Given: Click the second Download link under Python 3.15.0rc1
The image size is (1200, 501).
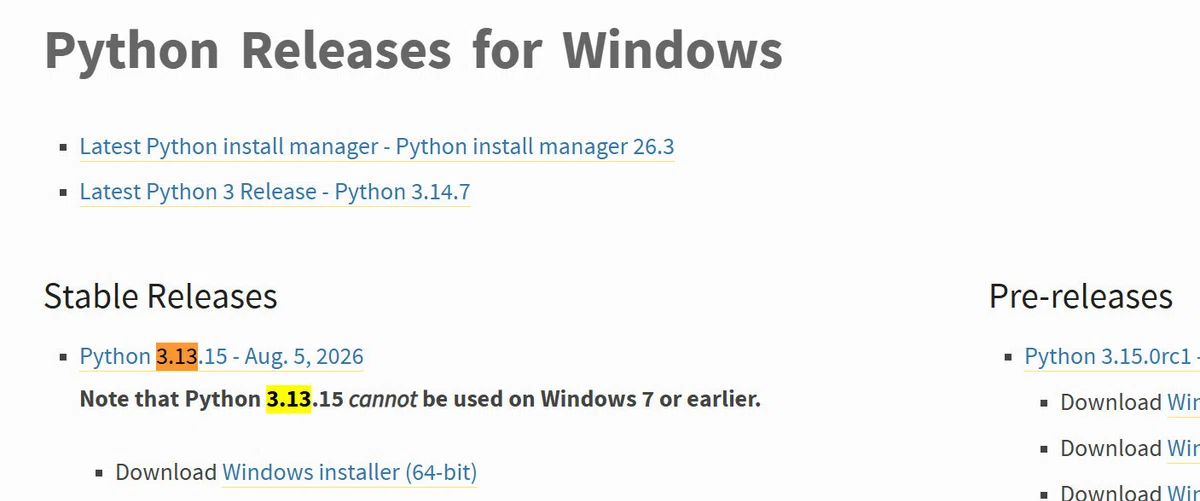Looking at the screenshot, I should pyautogui.click(x=1184, y=449).
